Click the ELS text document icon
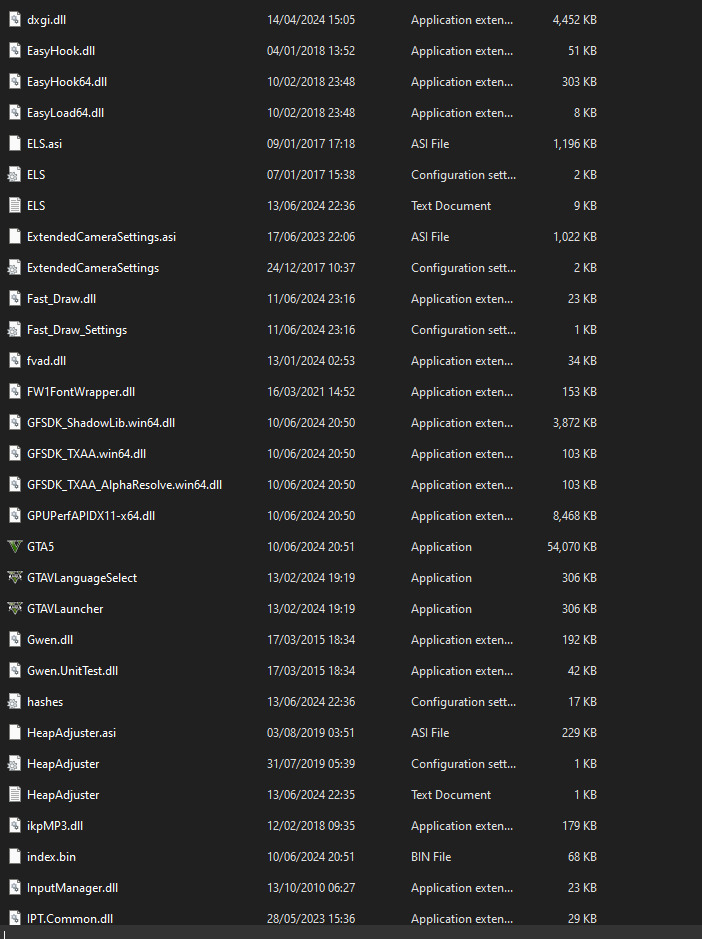Image resolution: width=702 pixels, height=939 pixels. click(14, 206)
